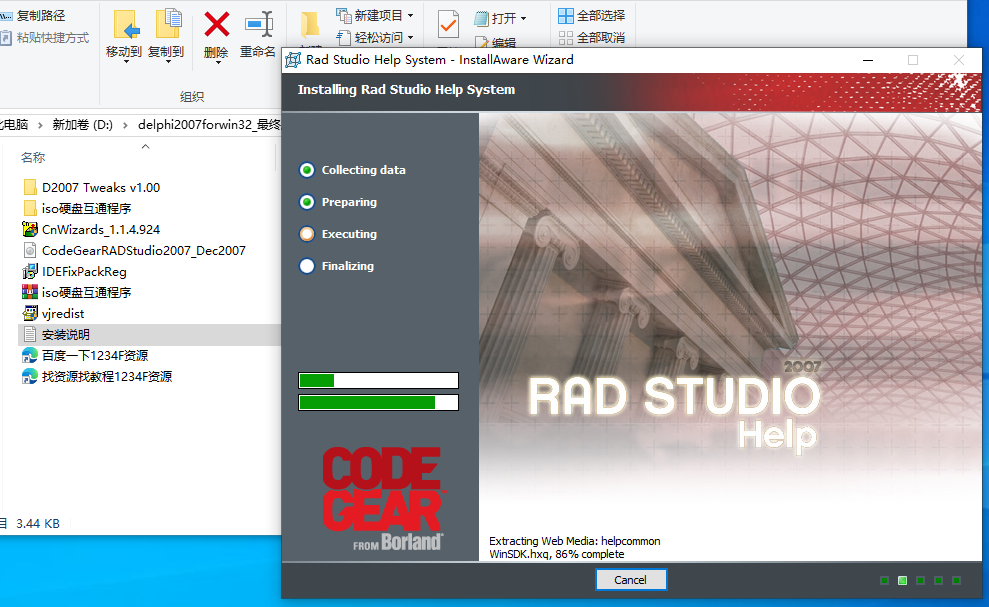Image resolution: width=989 pixels, height=607 pixels.
Task: Click the 3.44 KB status bar text
Action: tap(38, 524)
